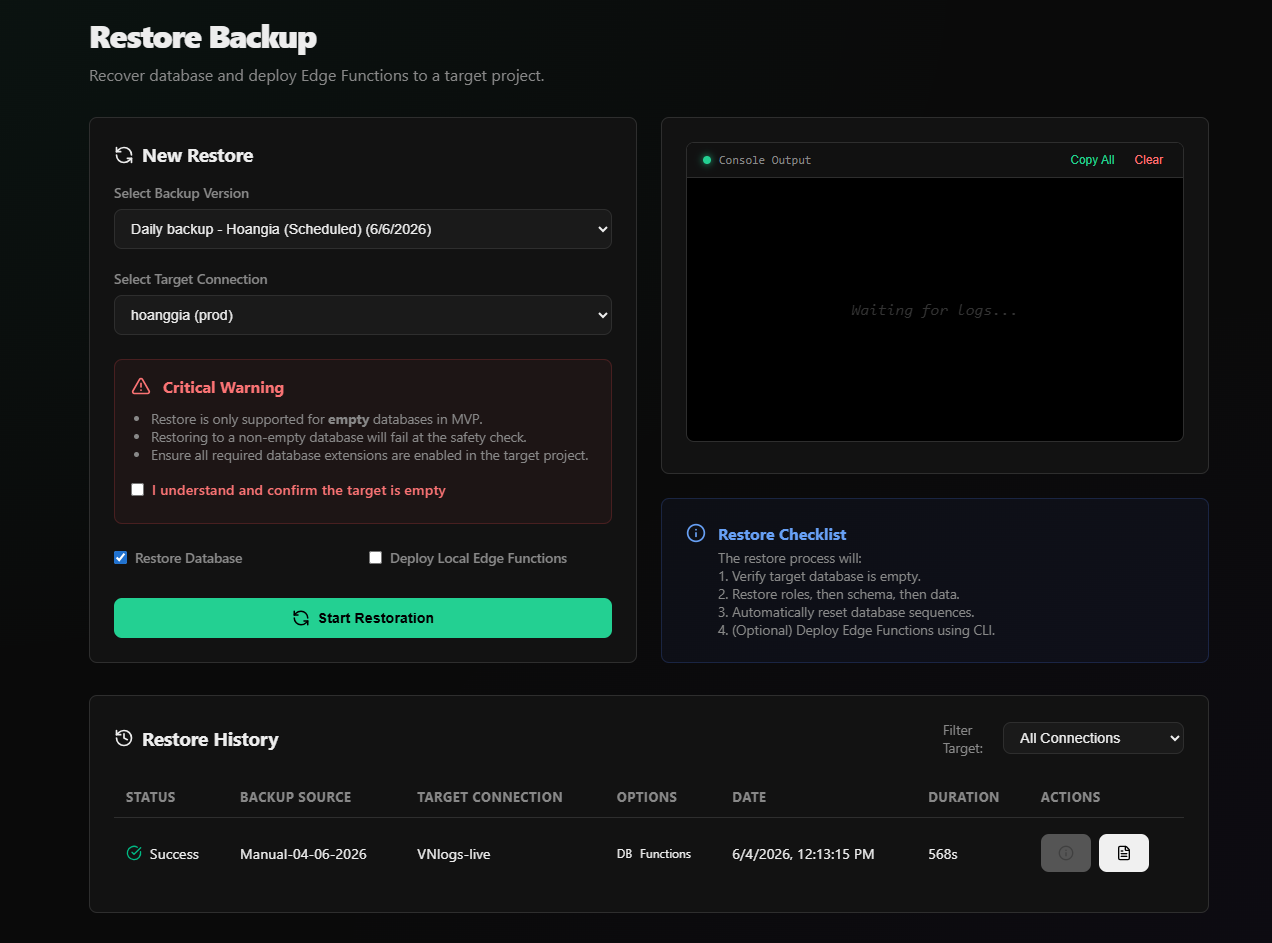Image resolution: width=1272 pixels, height=943 pixels.
Task: Click the 'Verify target database is empty' step
Action: 820,576
